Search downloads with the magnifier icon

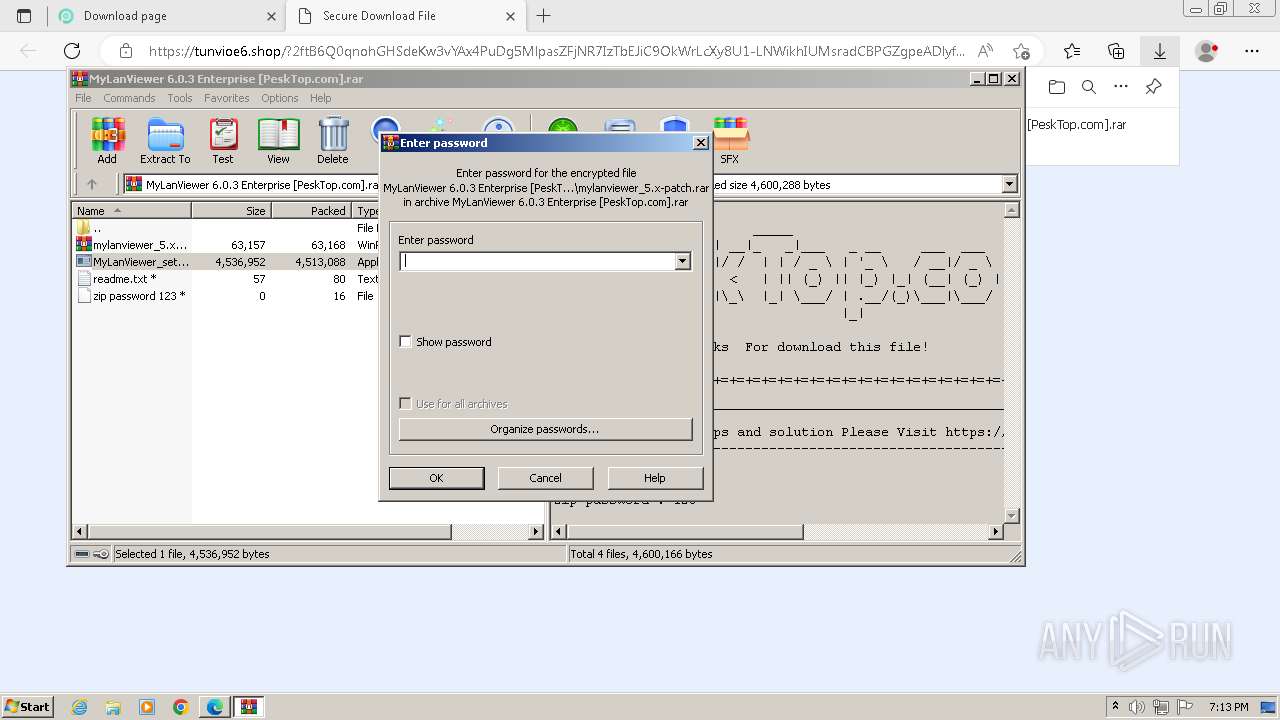(x=1089, y=87)
